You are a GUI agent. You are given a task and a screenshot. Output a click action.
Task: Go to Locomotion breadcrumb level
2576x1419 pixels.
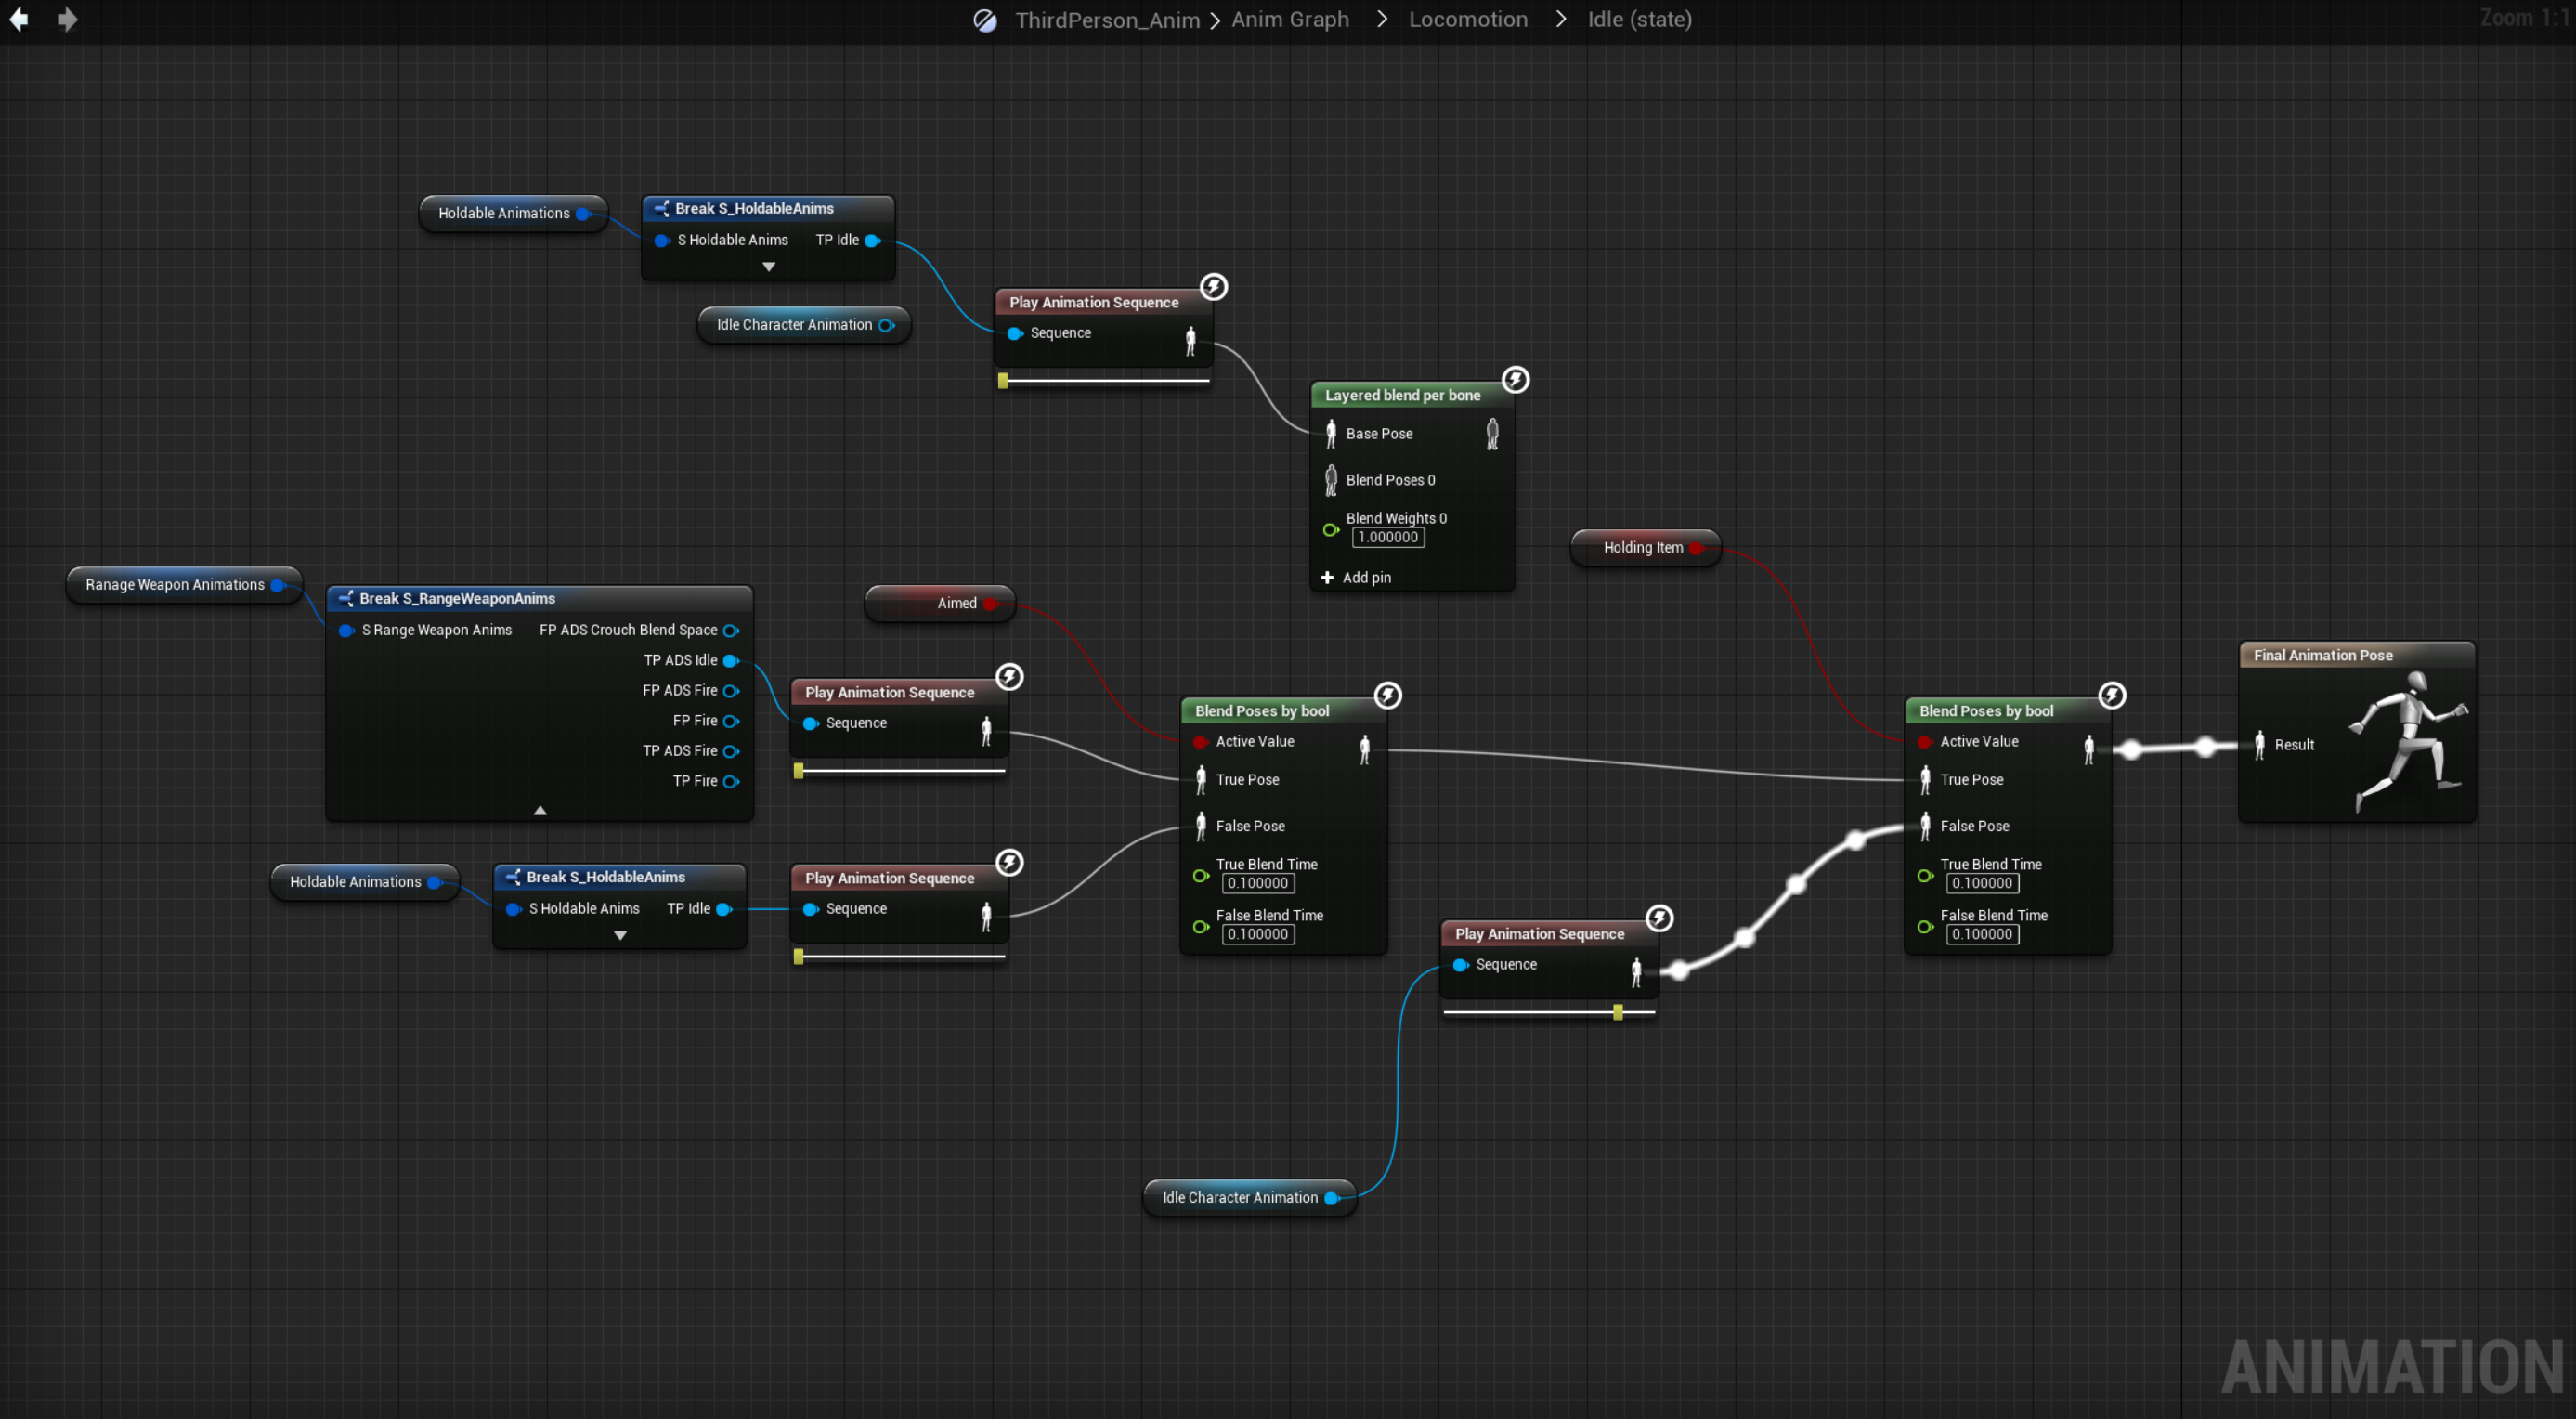1467,19
